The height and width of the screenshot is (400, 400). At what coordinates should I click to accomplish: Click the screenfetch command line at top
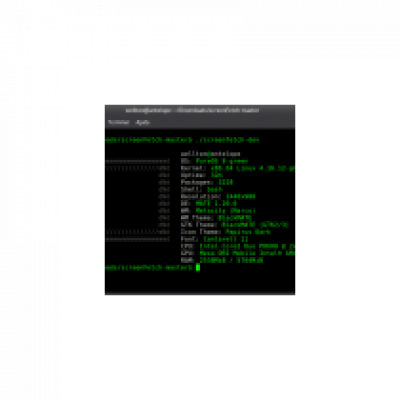click(x=182, y=140)
